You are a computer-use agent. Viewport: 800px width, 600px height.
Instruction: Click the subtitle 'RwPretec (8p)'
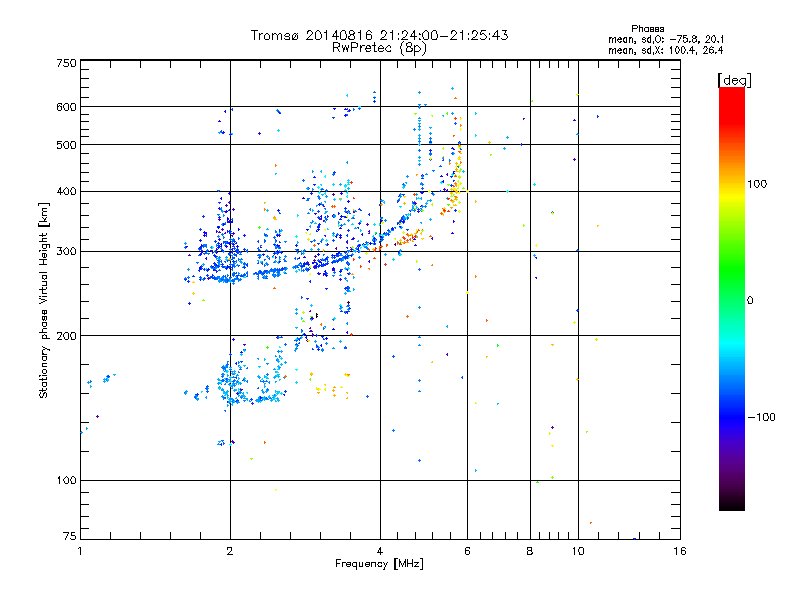tap(379, 48)
